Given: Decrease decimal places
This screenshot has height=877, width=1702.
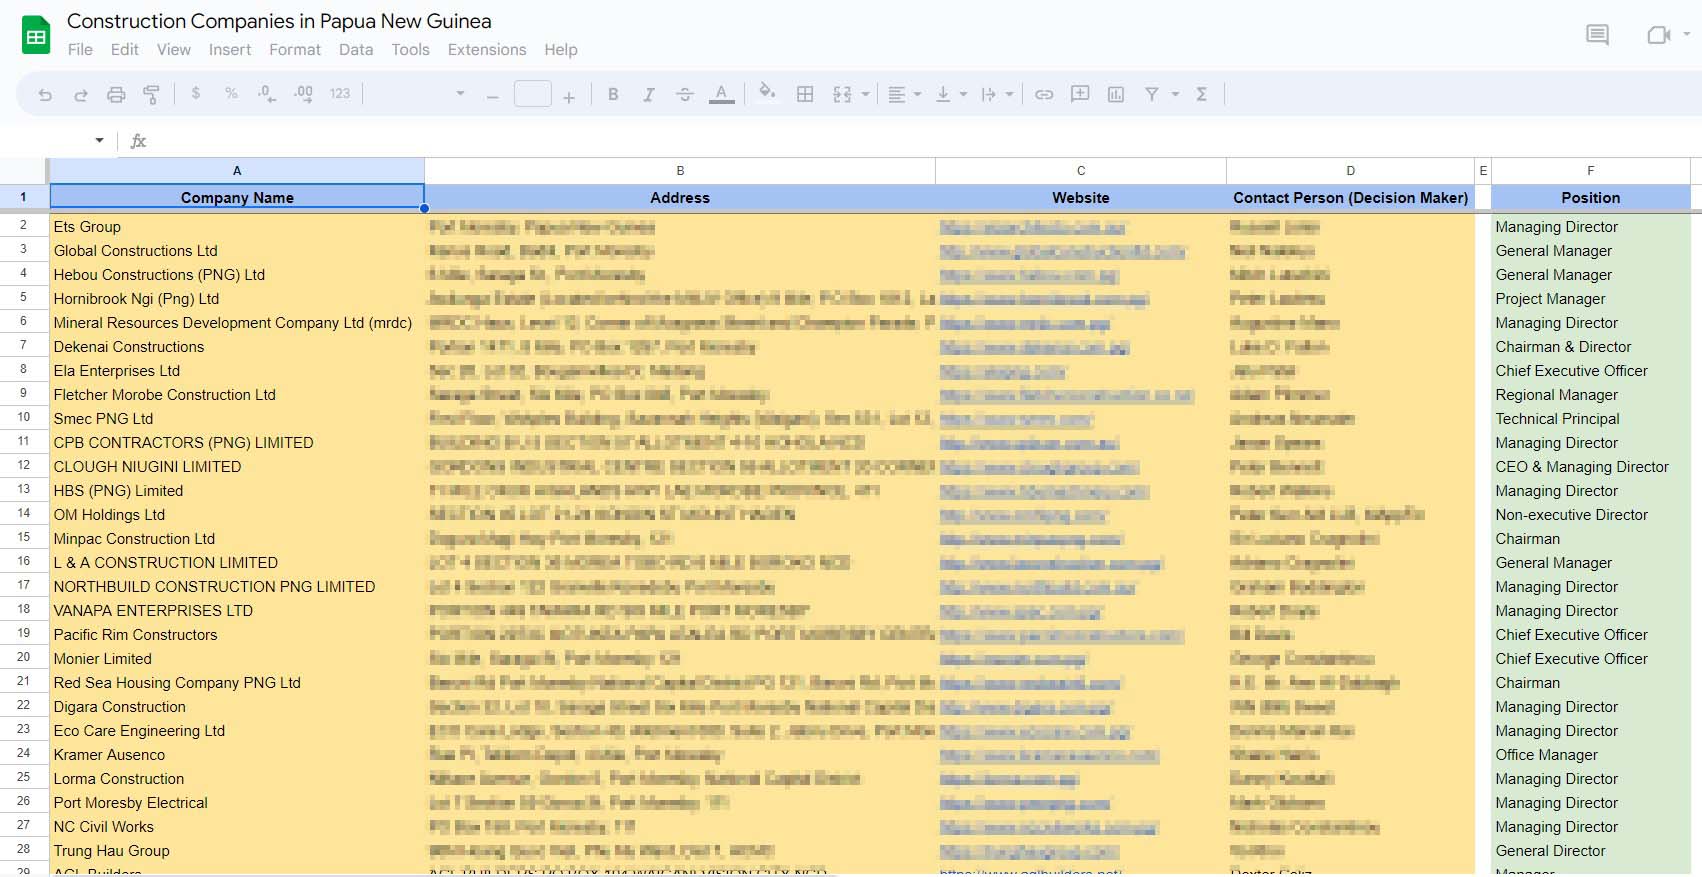Looking at the screenshot, I should tap(266, 93).
